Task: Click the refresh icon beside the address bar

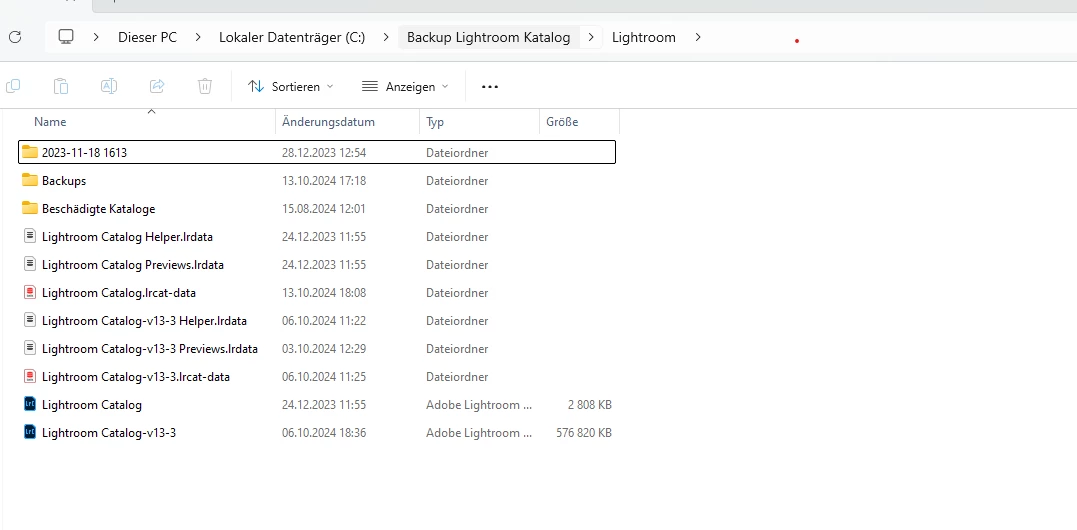Action: click(x=15, y=37)
